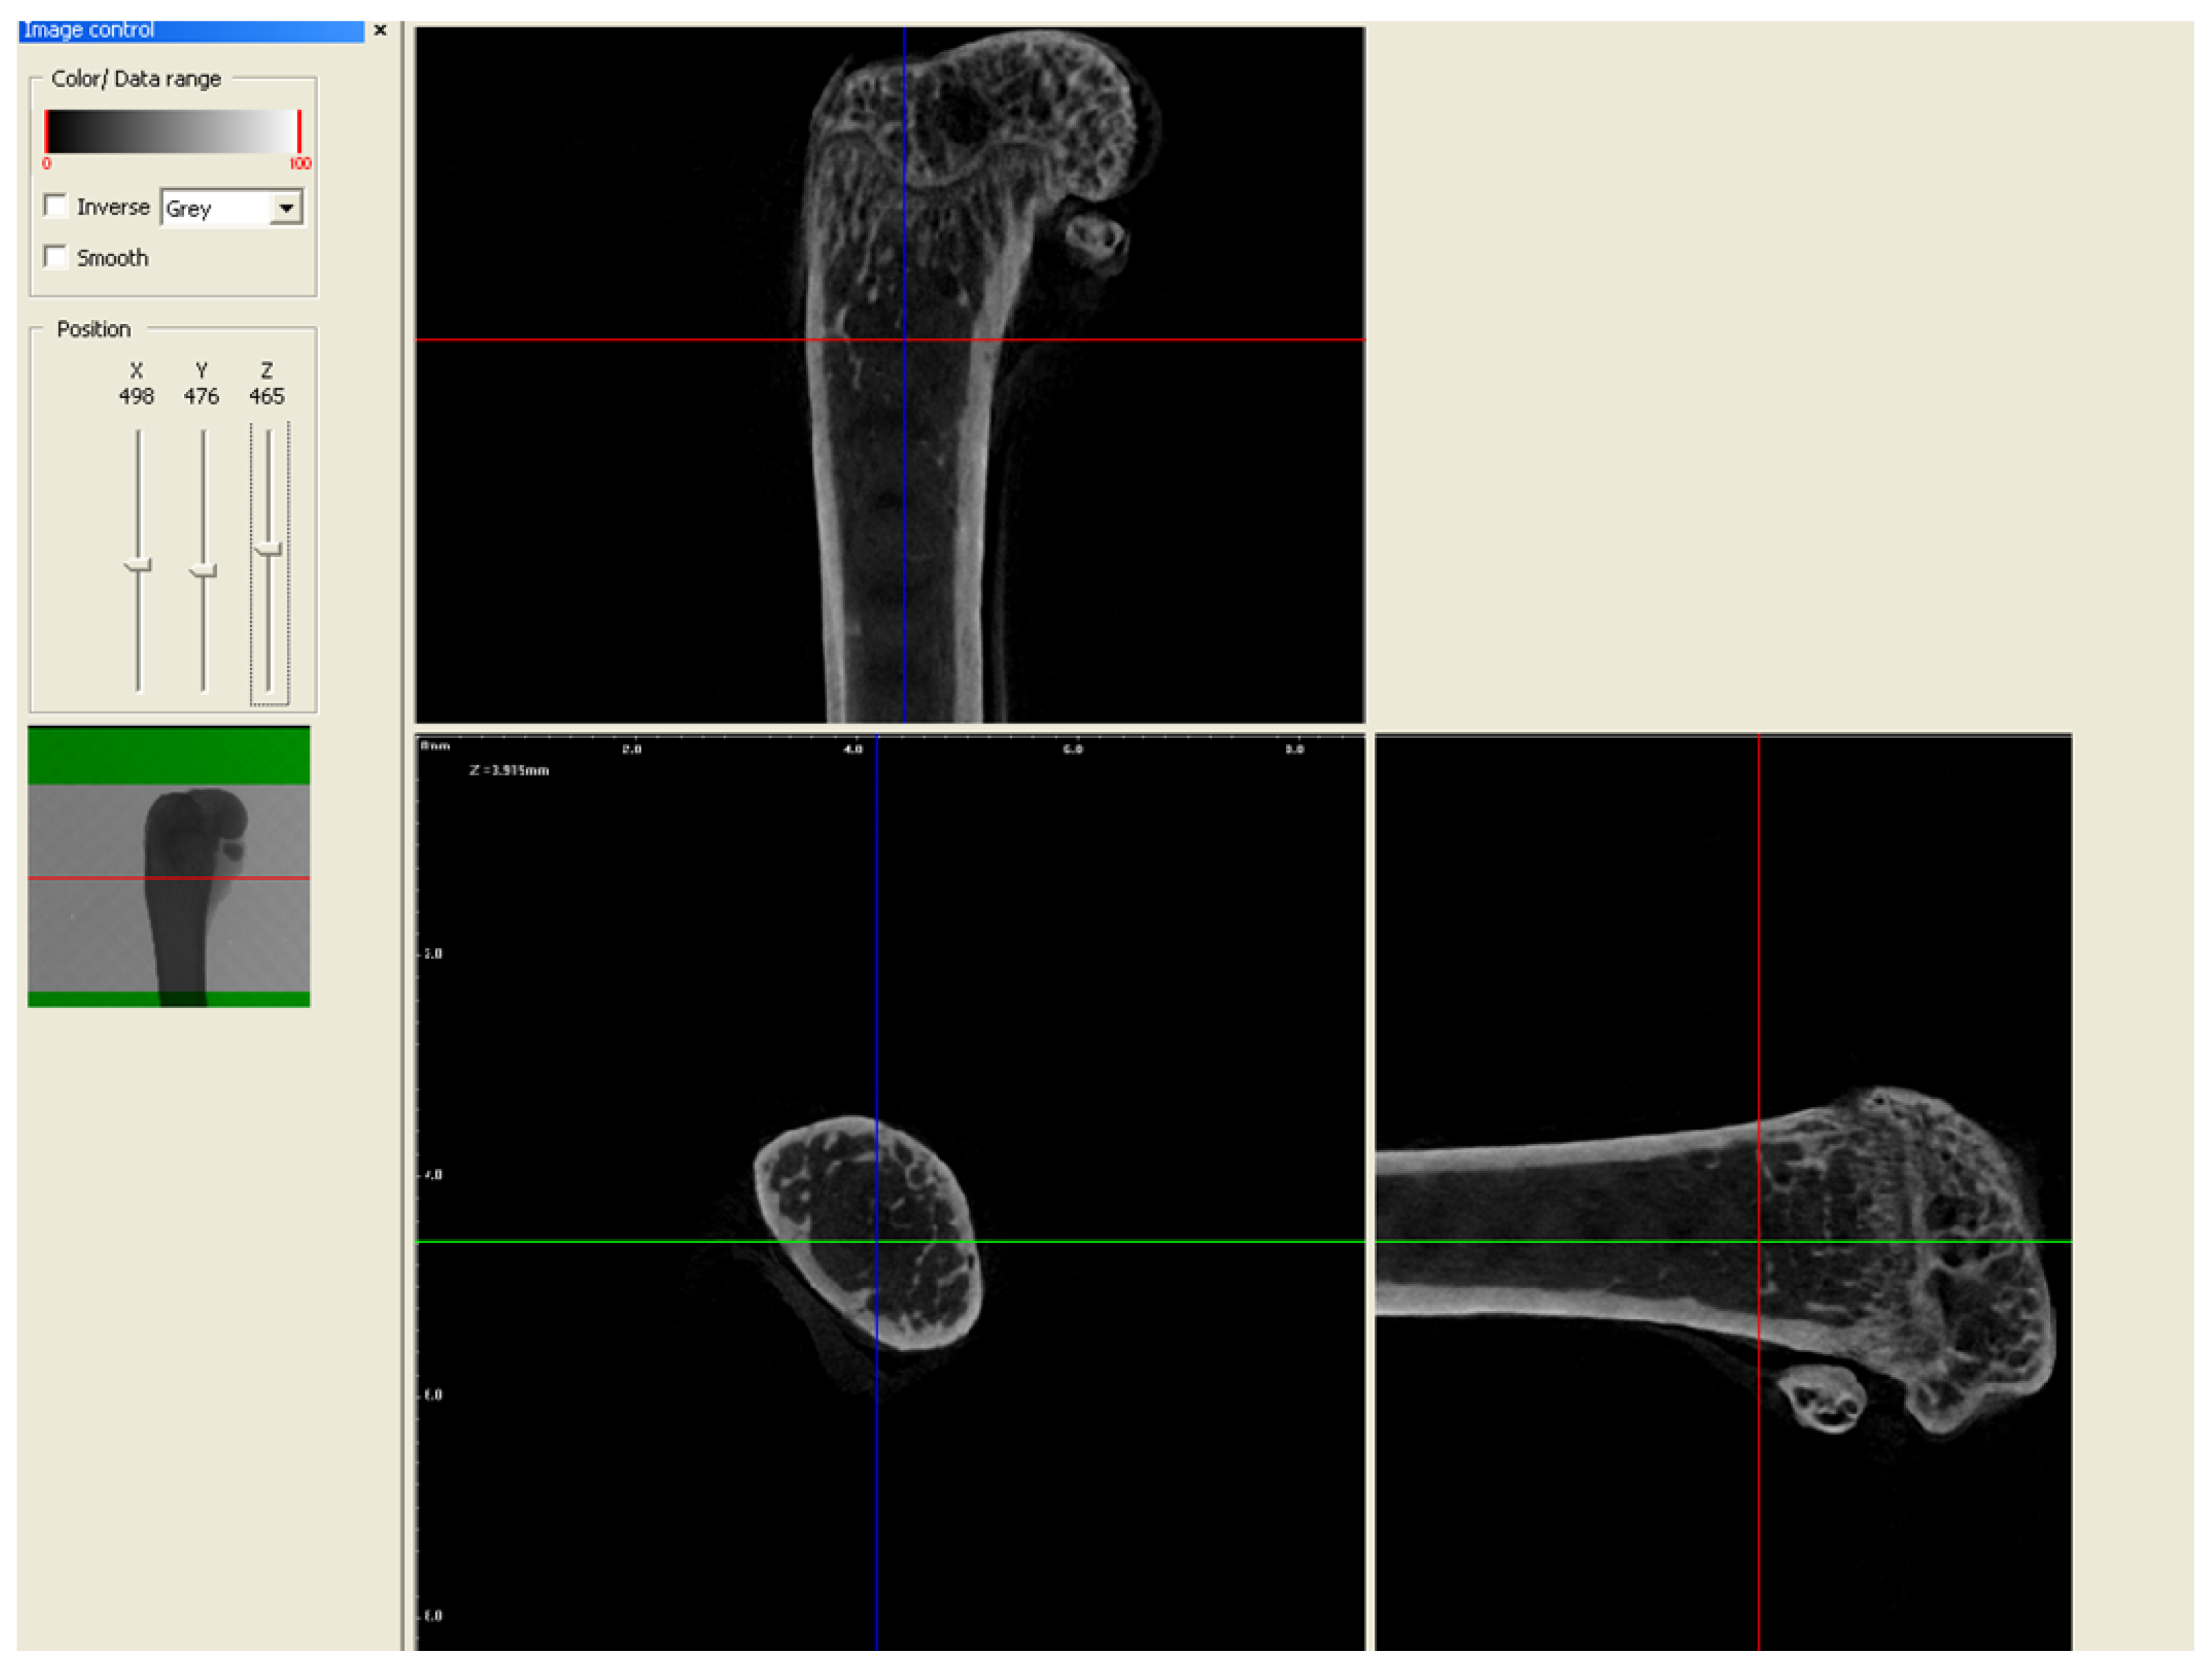Click the top green band in overview thumbnail
2212x1677 pixels.
coord(169,756)
